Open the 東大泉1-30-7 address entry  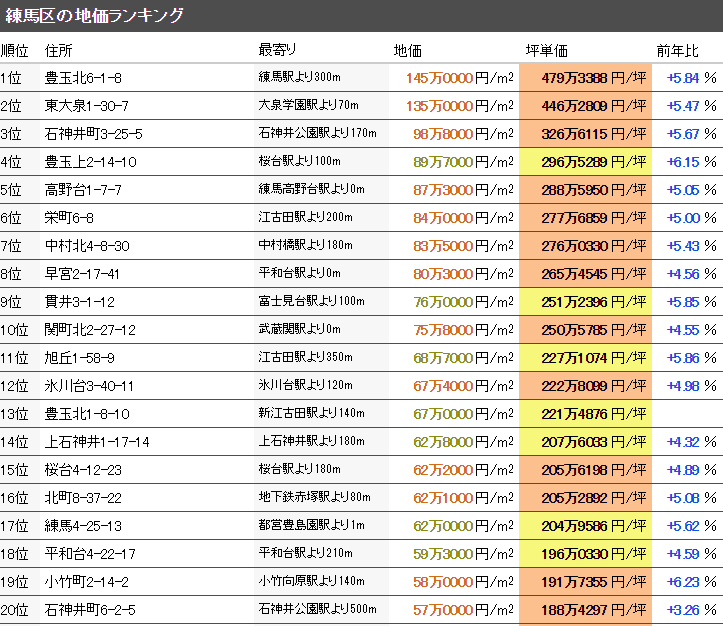(87, 106)
